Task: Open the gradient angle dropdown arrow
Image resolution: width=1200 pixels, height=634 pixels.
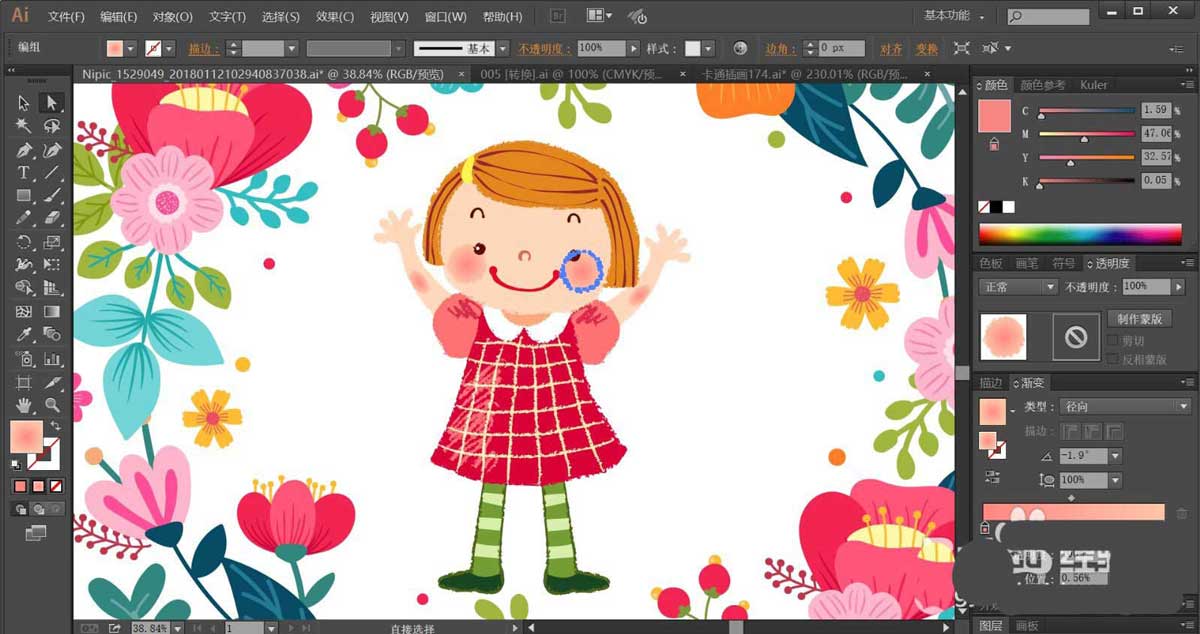Action: (1115, 456)
